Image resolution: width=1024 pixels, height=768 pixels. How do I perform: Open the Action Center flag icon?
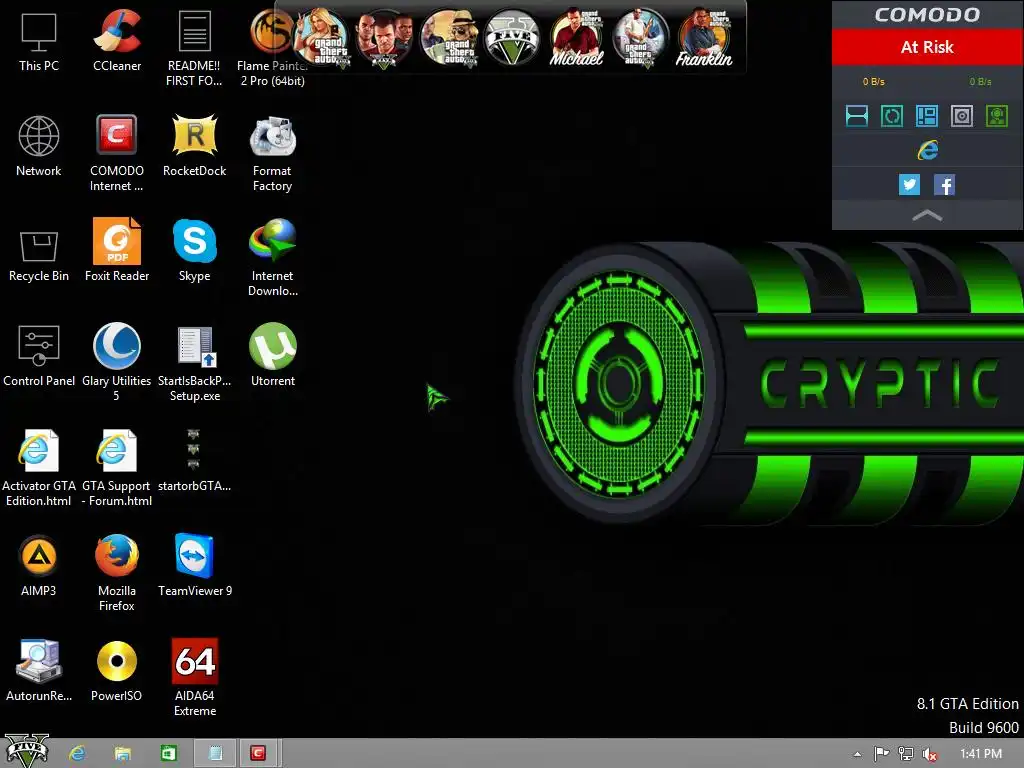click(x=882, y=754)
